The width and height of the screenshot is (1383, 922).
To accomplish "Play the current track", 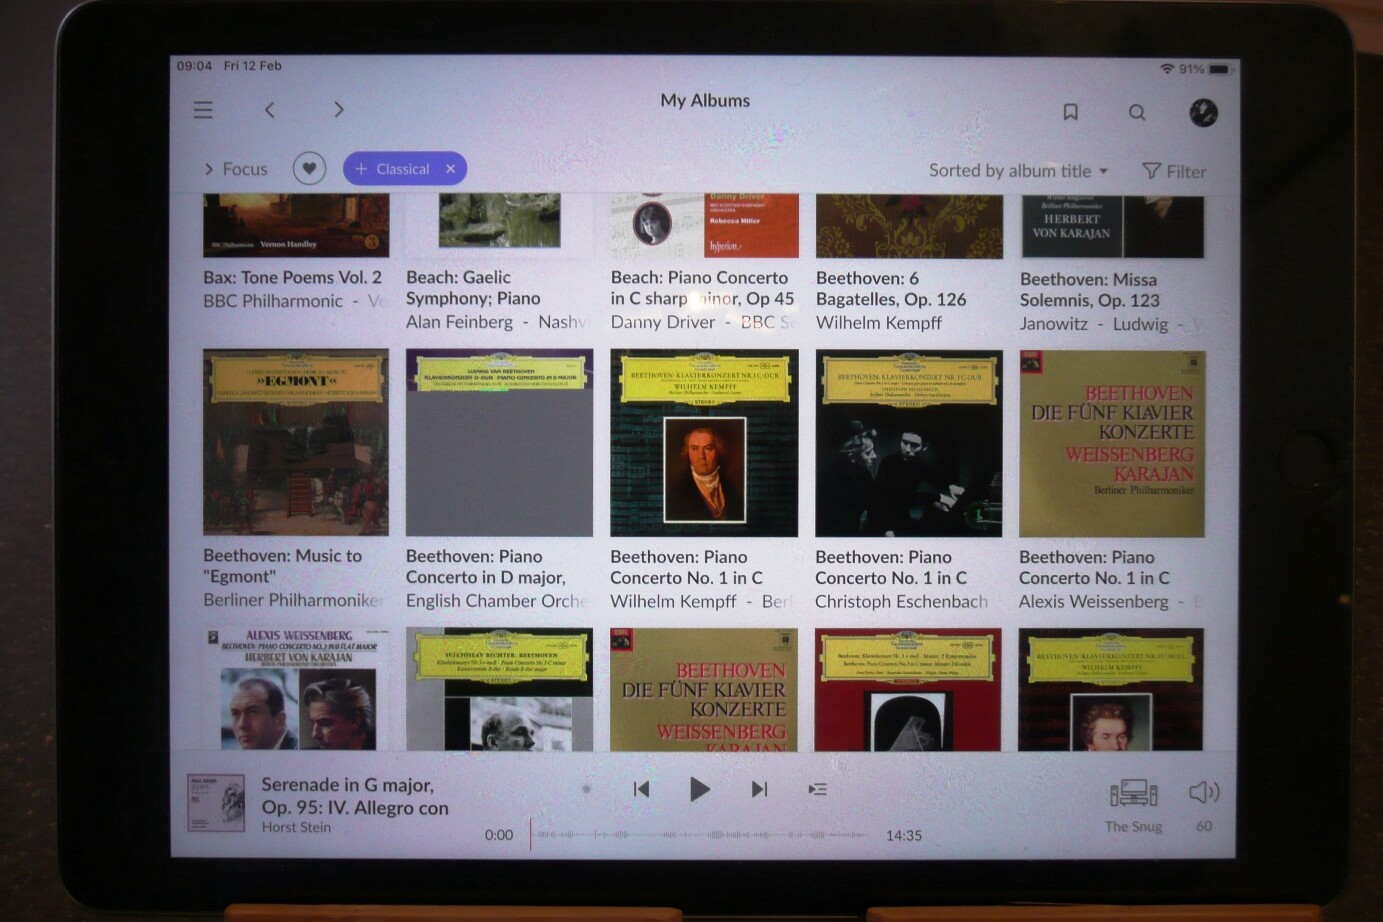I will (699, 789).
